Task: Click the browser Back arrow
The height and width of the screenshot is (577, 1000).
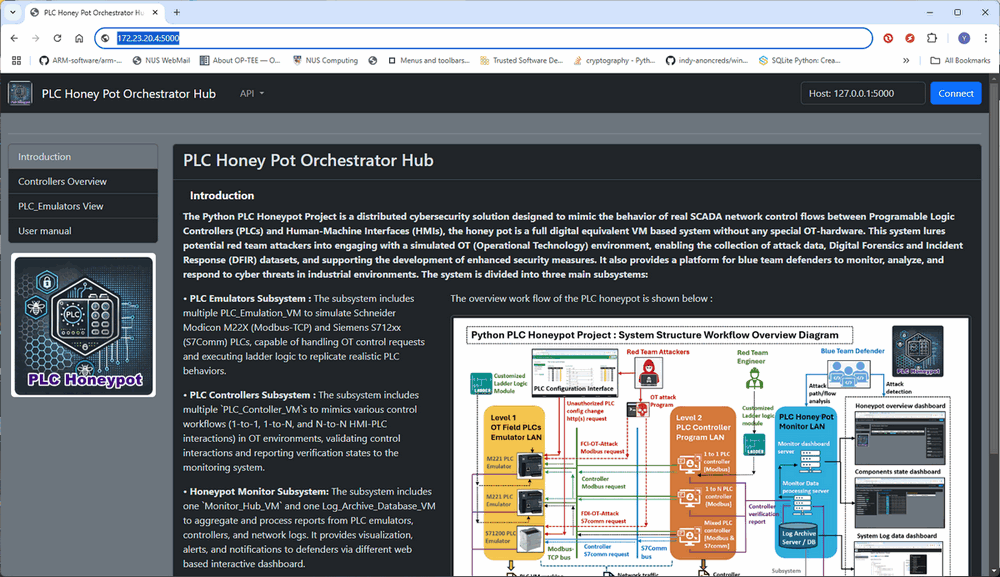Action: [x=14, y=38]
